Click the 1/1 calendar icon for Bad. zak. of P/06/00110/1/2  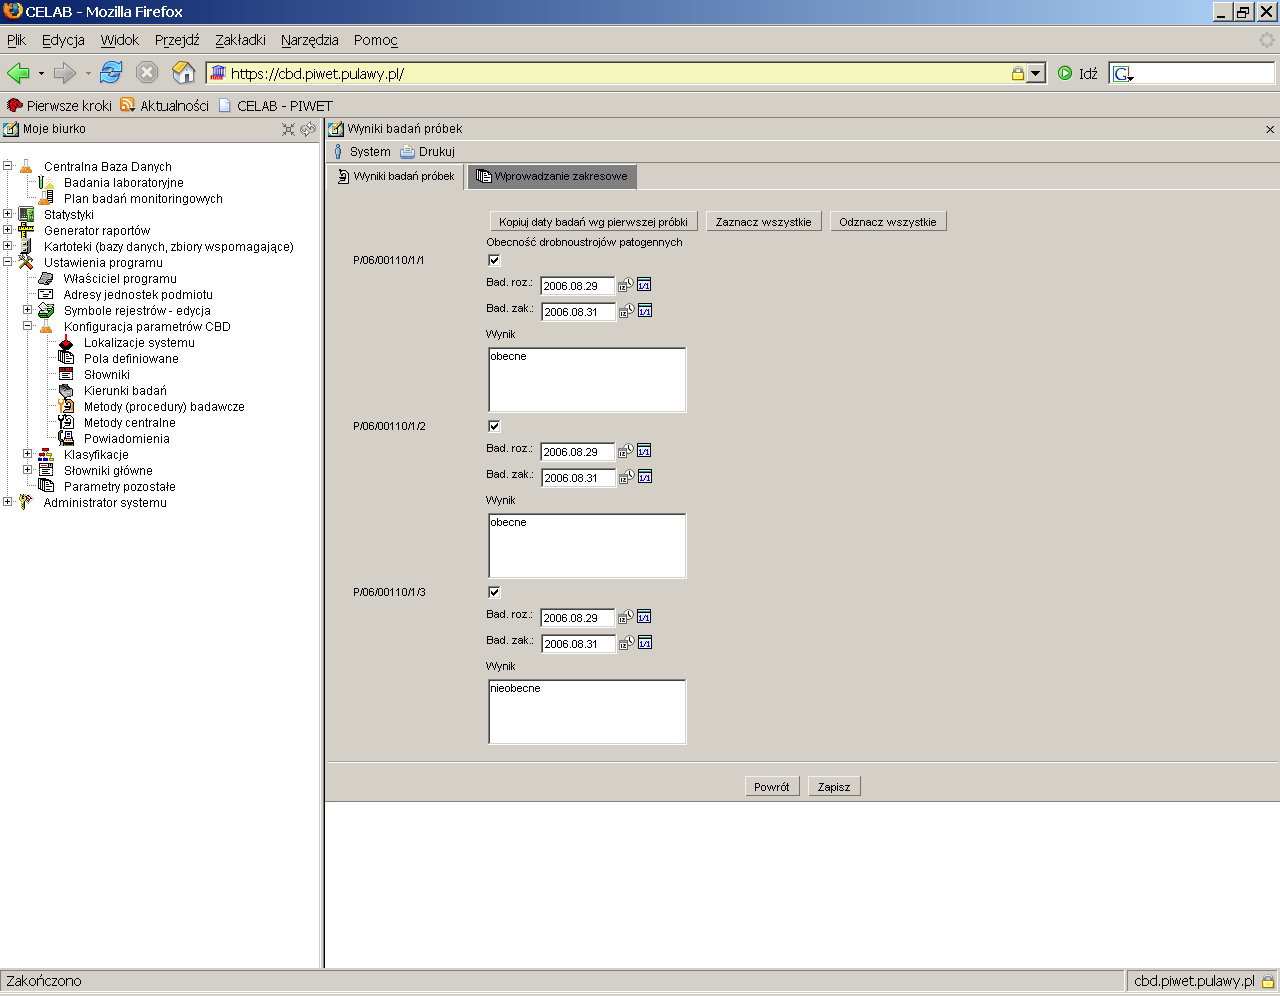(x=645, y=477)
